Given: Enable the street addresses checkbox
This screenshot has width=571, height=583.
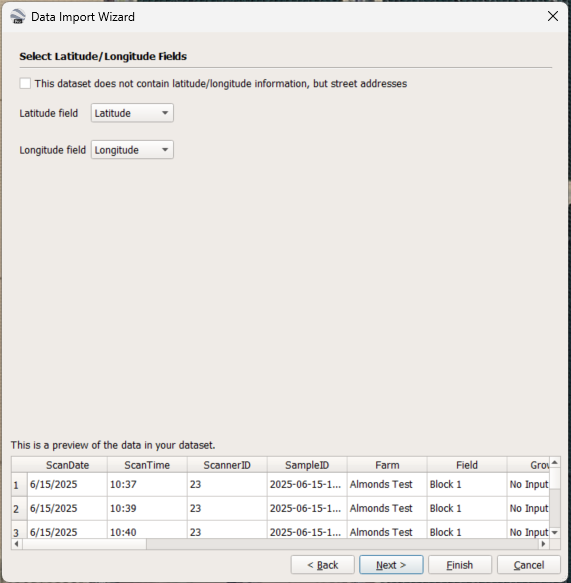Looking at the screenshot, I should click(x=25, y=83).
